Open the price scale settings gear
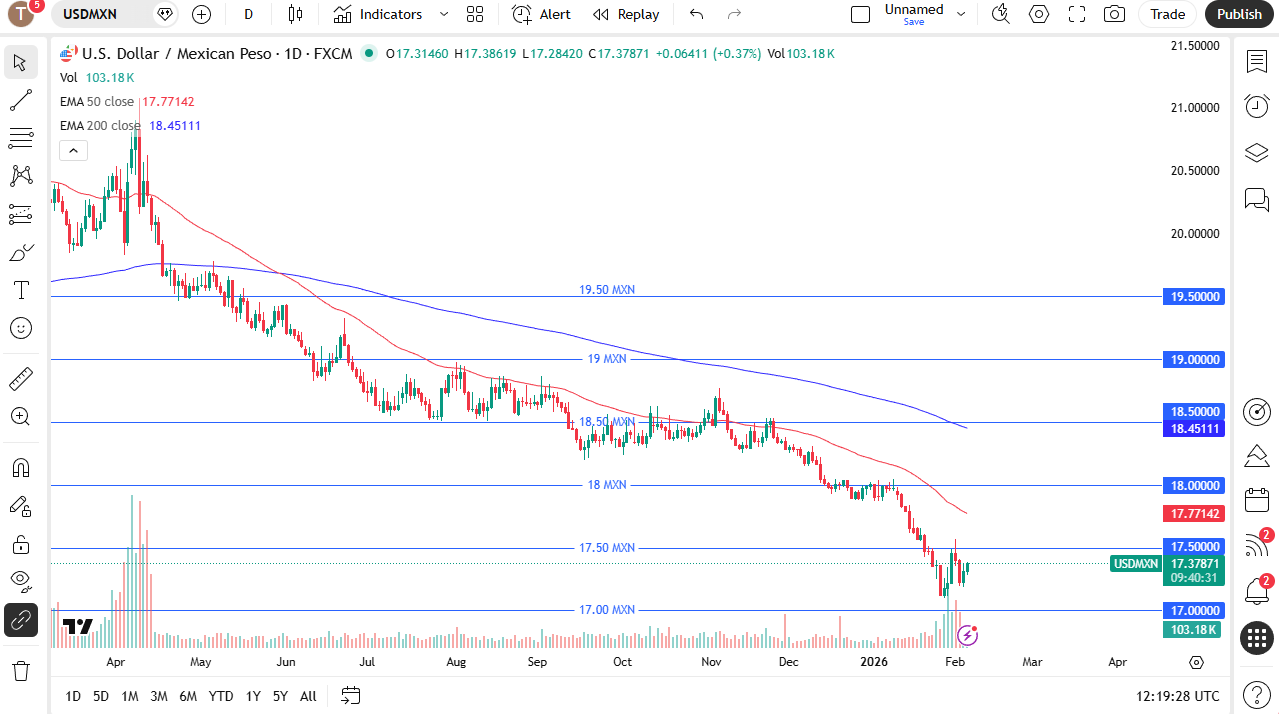 click(1196, 662)
